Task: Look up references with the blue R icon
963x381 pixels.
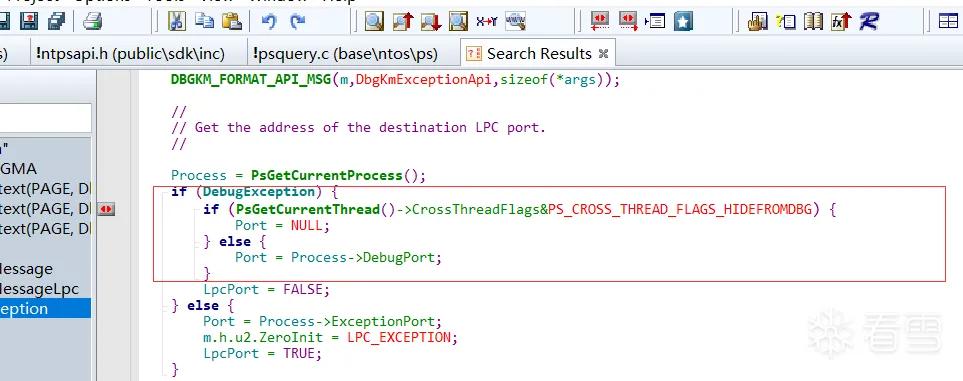Action: pyautogui.click(x=869, y=22)
